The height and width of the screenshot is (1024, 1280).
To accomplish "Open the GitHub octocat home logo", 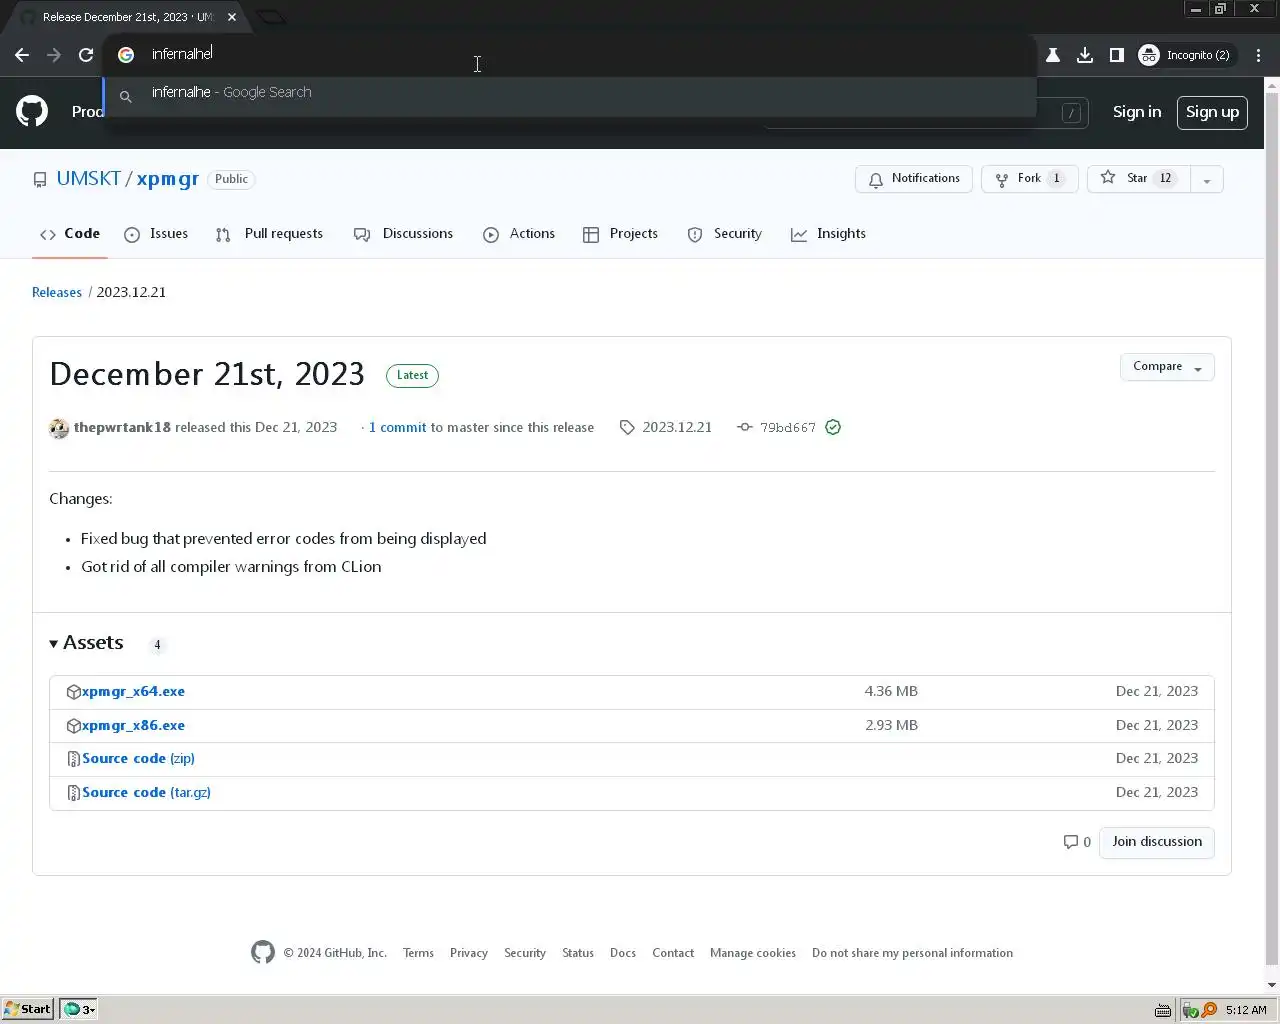I will point(32,111).
